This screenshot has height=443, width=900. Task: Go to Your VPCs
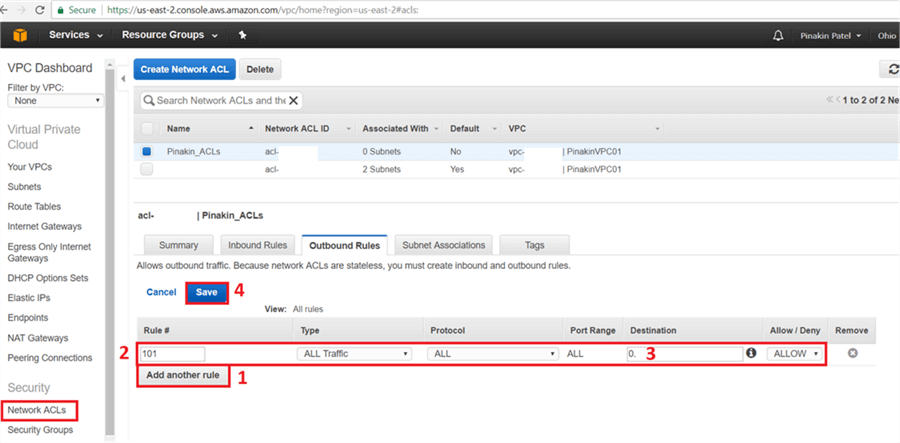(x=29, y=167)
